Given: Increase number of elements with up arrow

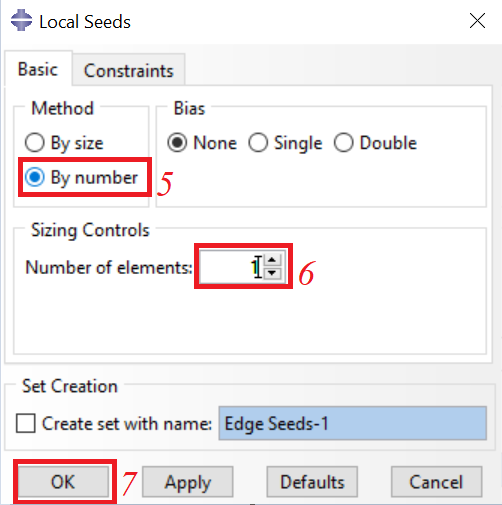Looking at the screenshot, I should [x=272, y=259].
